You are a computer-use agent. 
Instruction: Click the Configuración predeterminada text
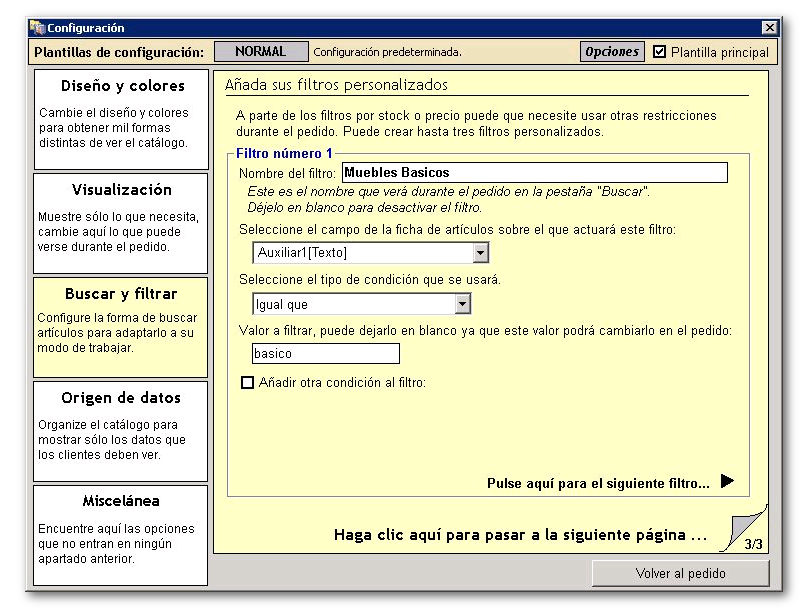tap(387, 52)
